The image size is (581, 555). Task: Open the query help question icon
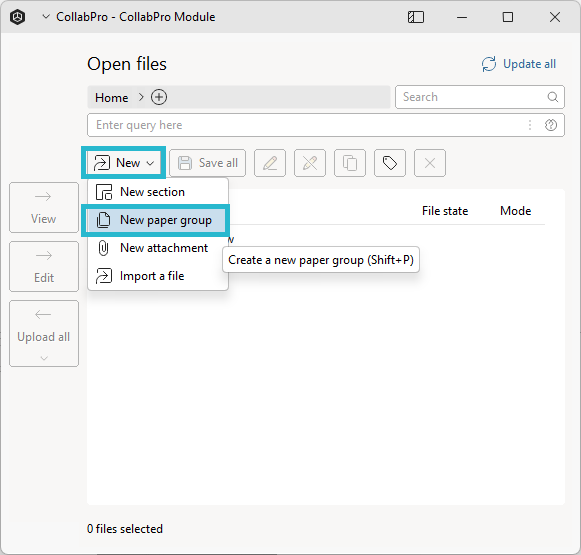point(551,125)
